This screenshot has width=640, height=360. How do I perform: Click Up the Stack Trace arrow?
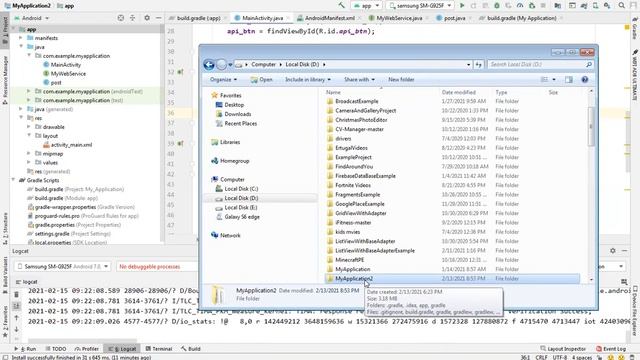(x=16, y=318)
